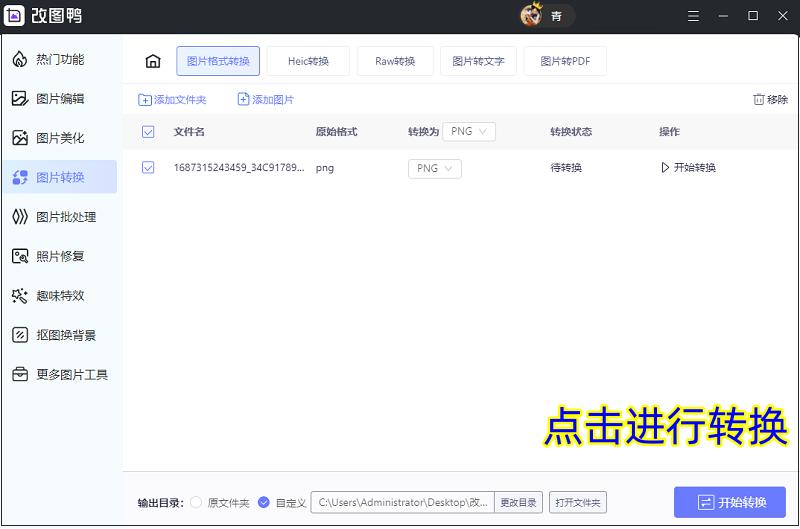Switch to the 图片转PDF tab
Viewport: 800px width, 529px height.
click(x=565, y=61)
